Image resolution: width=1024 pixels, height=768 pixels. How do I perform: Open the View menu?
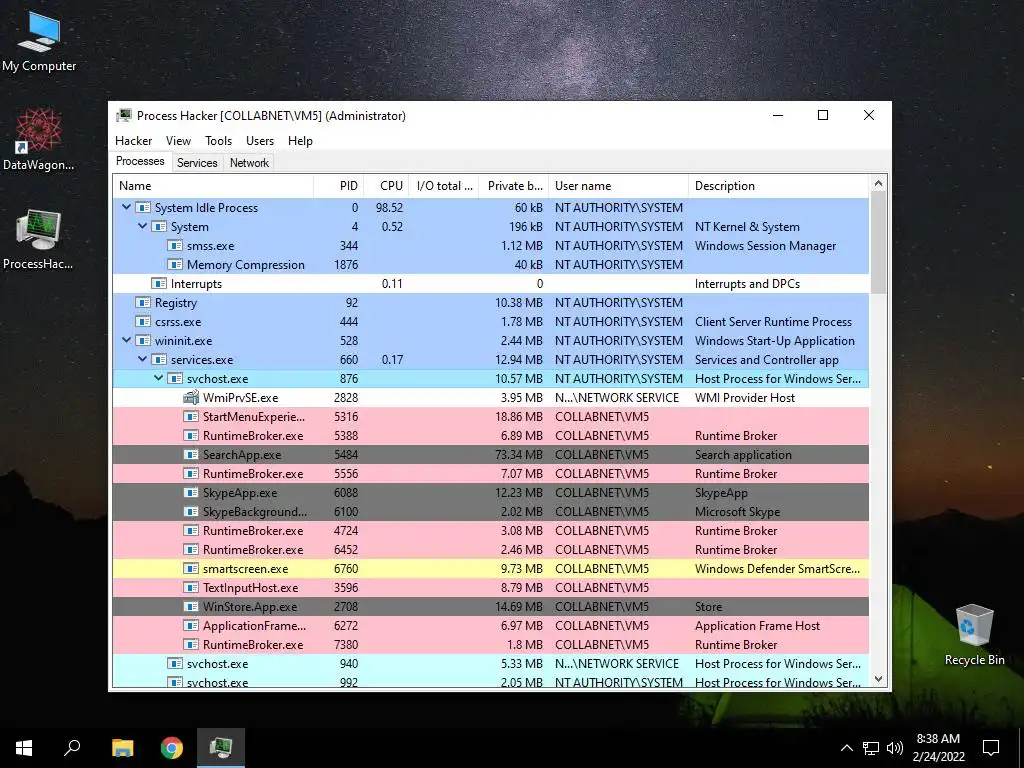click(178, 141)
